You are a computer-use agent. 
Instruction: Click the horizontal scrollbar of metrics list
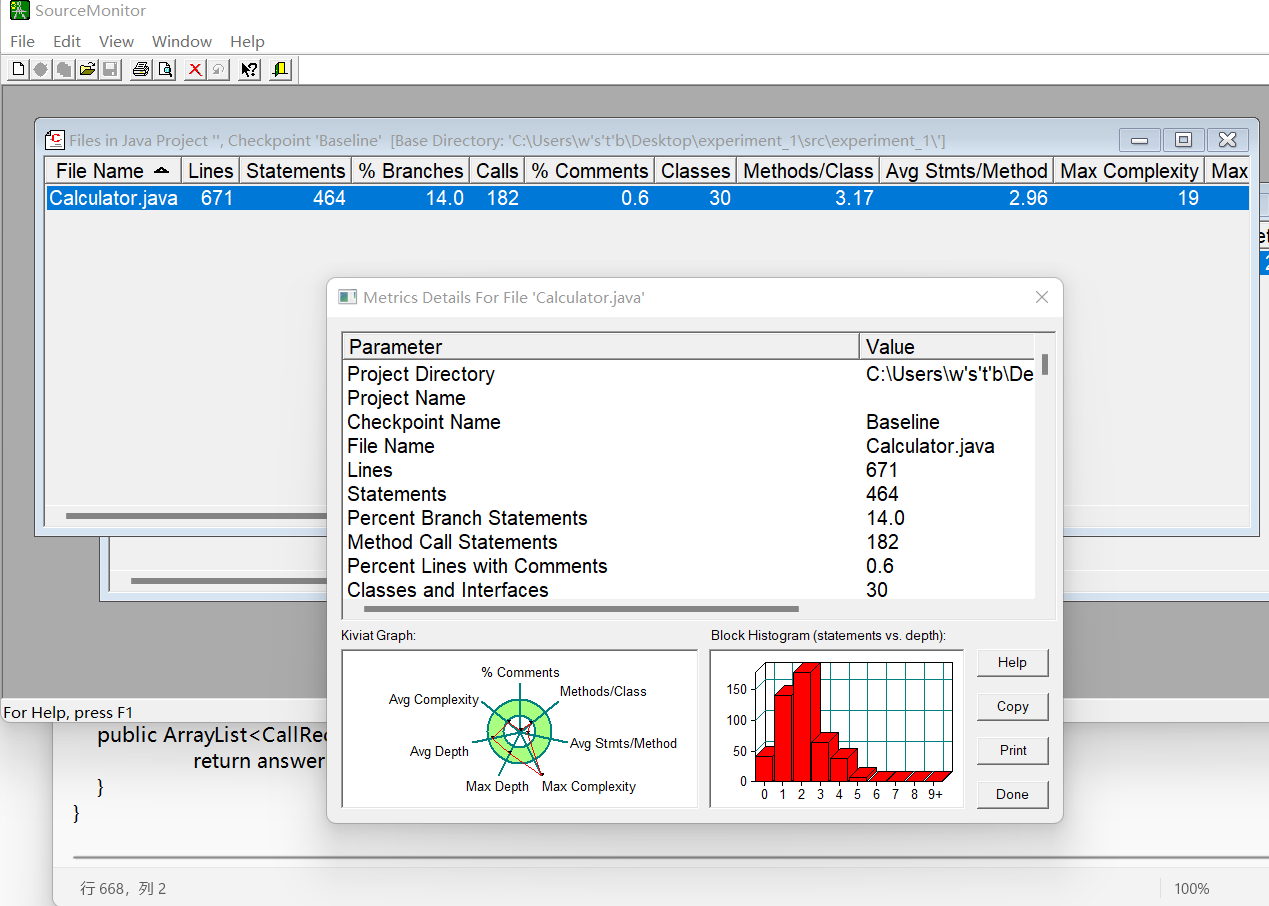coord(581,608)
